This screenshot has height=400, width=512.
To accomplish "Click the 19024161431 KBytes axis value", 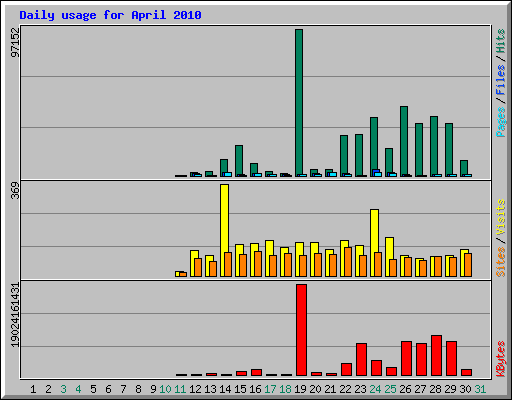I will [x=15, y=315].
